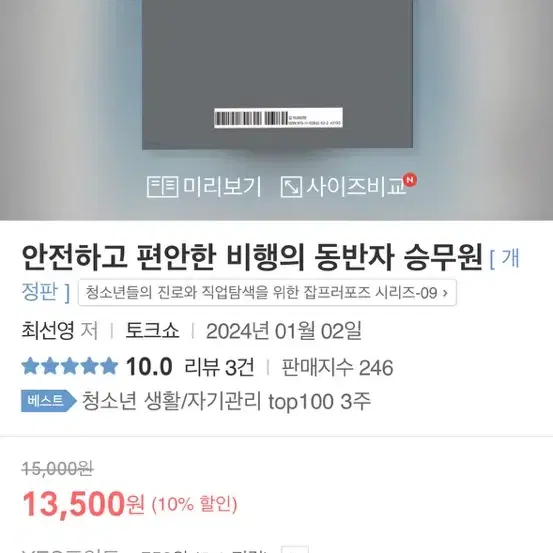Tap the 사이즈비교 size compare arrow icon
This screenshot has width=553, height=553.
point(291,187)
